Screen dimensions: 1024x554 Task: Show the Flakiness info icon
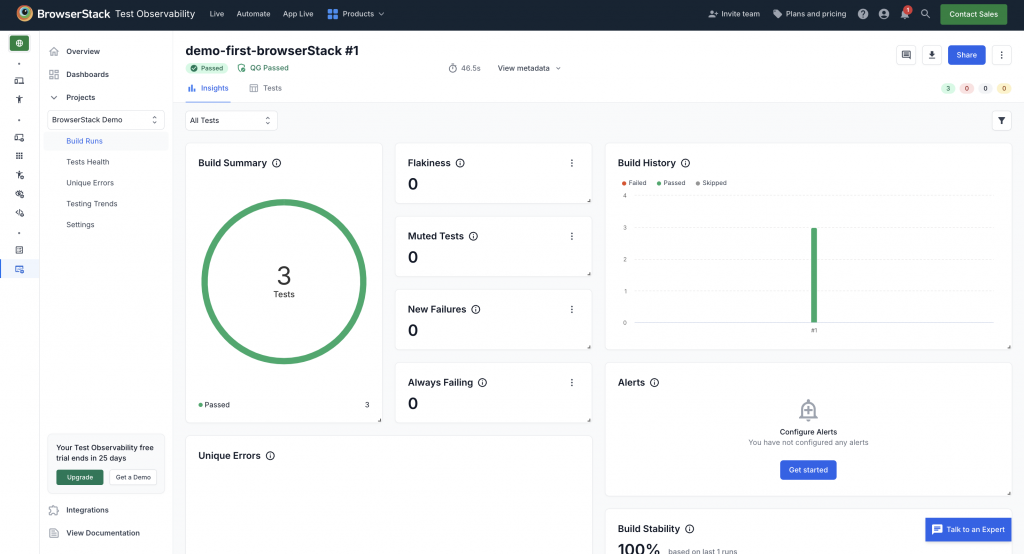[x=460, y=163]
